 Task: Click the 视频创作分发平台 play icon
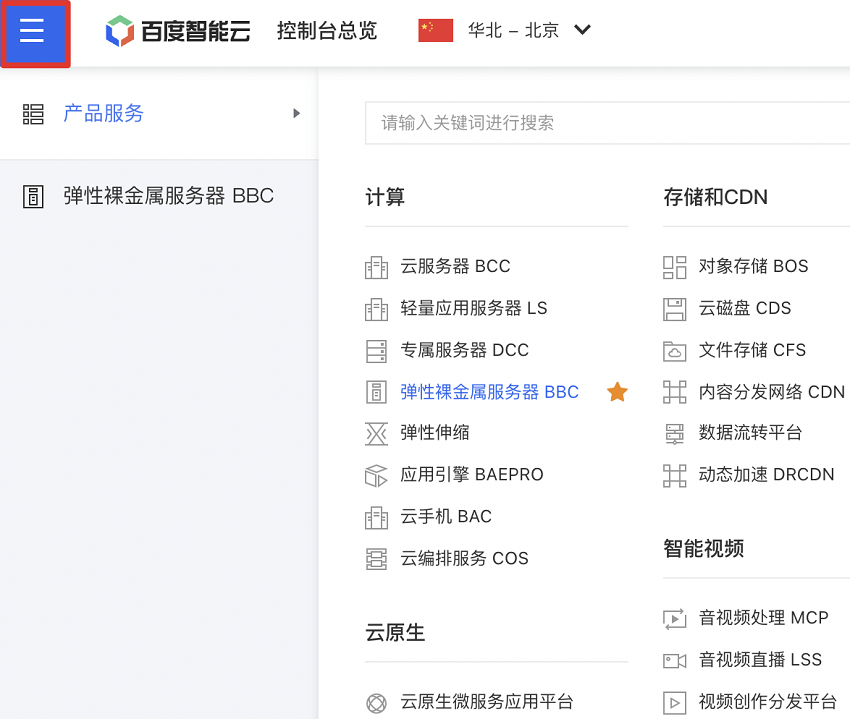click(674, 703)
